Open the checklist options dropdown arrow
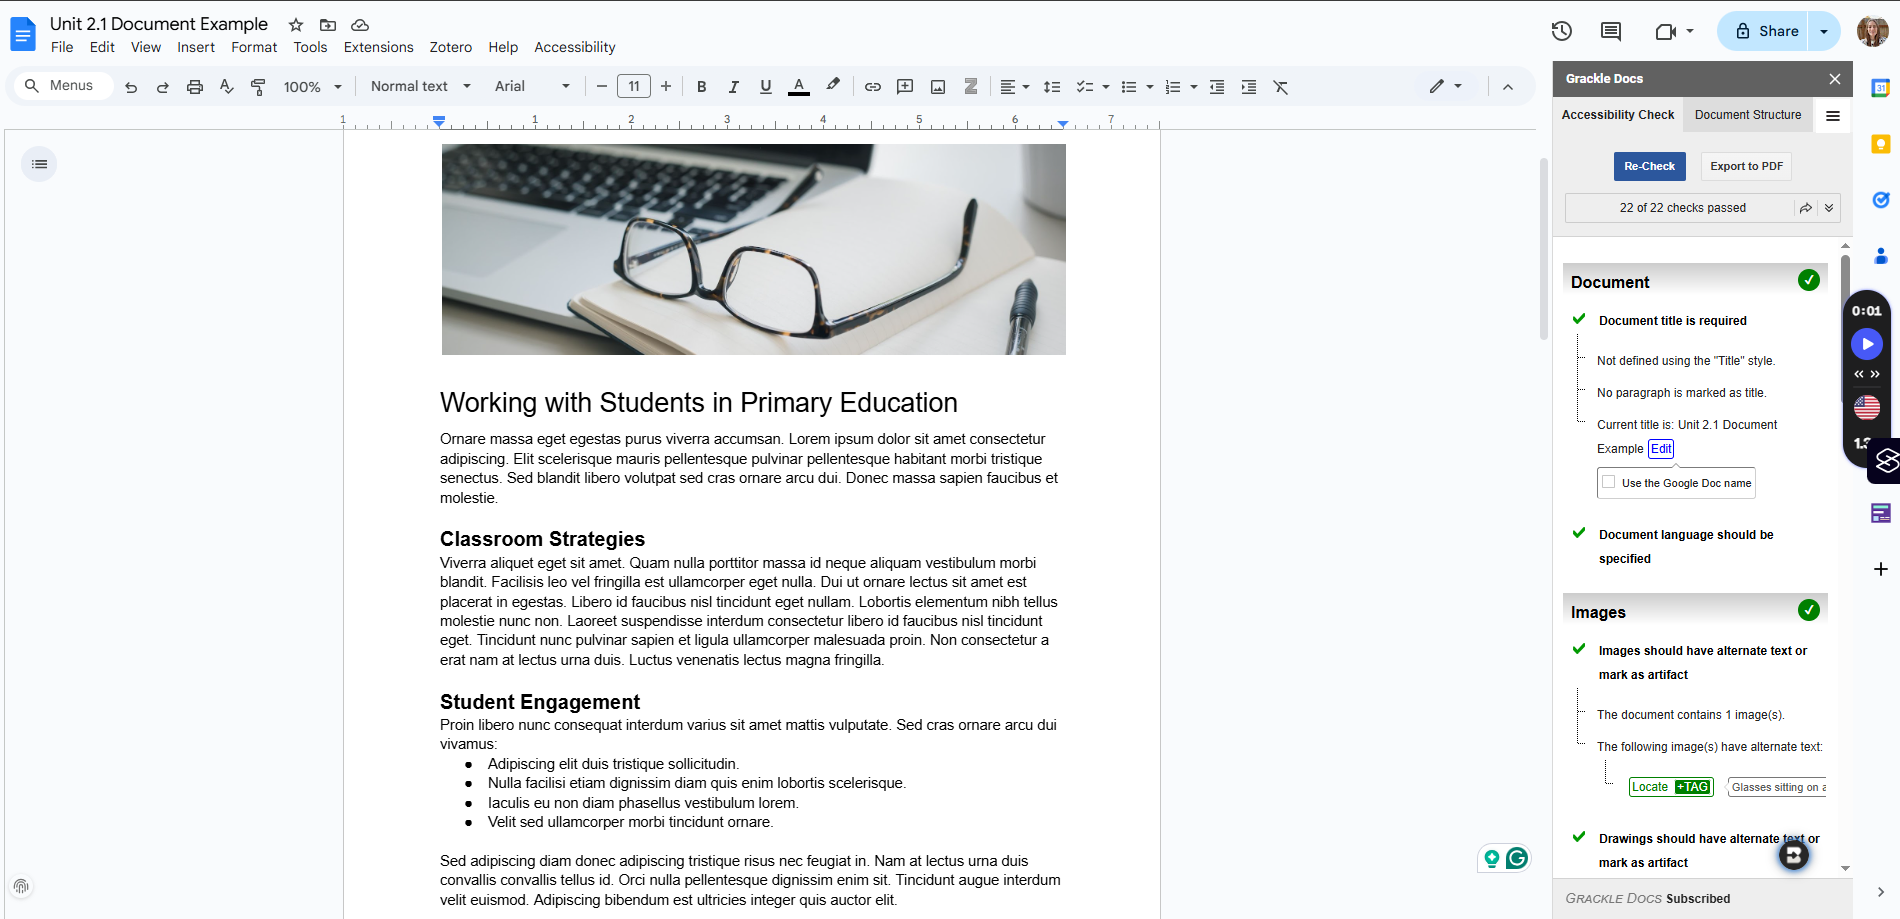1900x919 pixels. coord(1106,87)
